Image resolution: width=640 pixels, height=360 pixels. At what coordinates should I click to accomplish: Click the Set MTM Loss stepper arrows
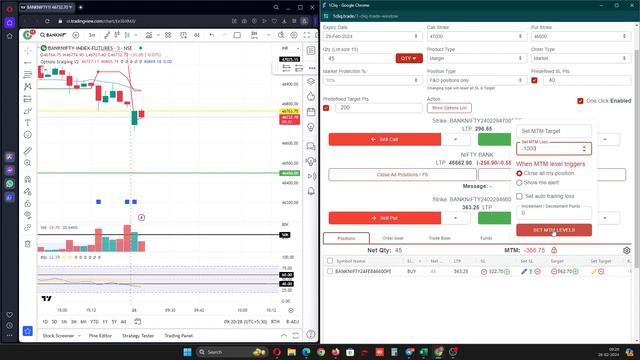[x=584, y=149]
